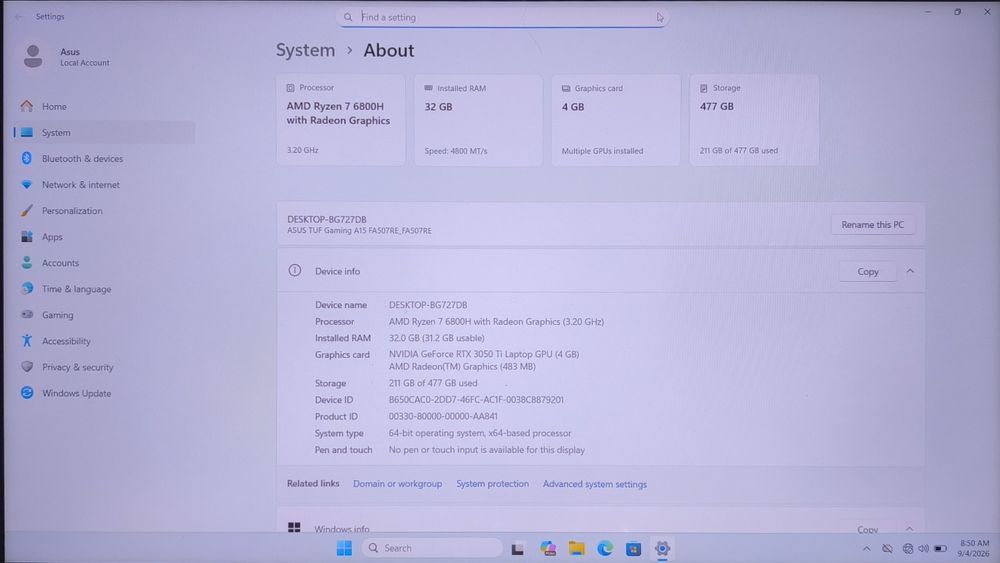Click the battery tray icon
Image resolution: width=1000 pixels, height=563 pixels.
pos(941,548)
